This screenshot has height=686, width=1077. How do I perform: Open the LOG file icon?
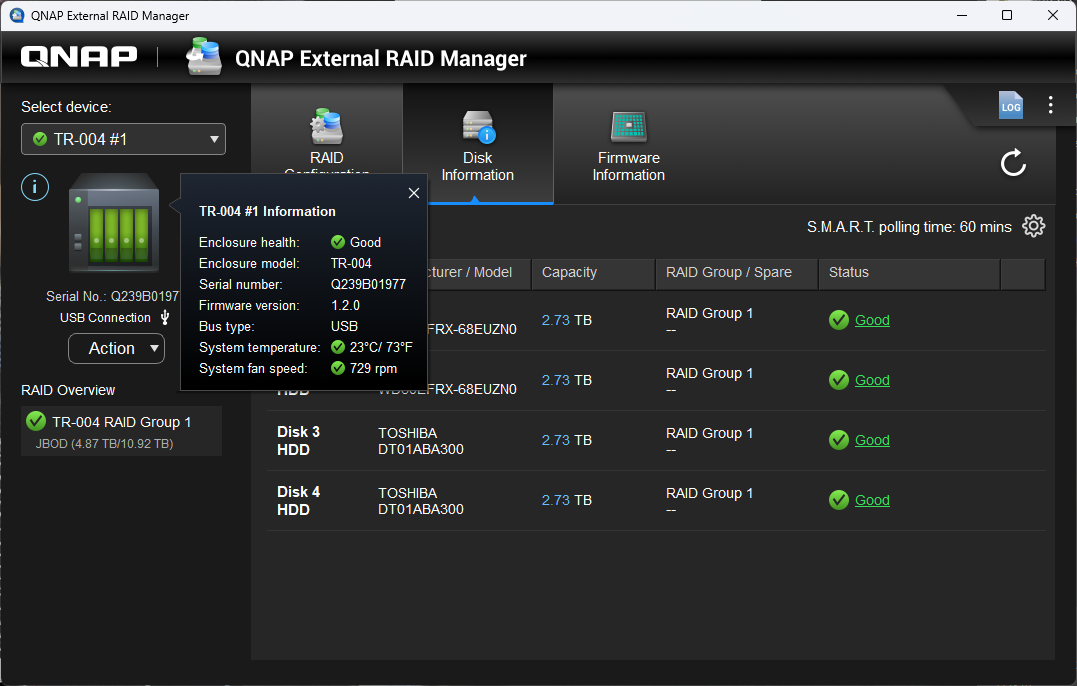[x=1011, y=106]
